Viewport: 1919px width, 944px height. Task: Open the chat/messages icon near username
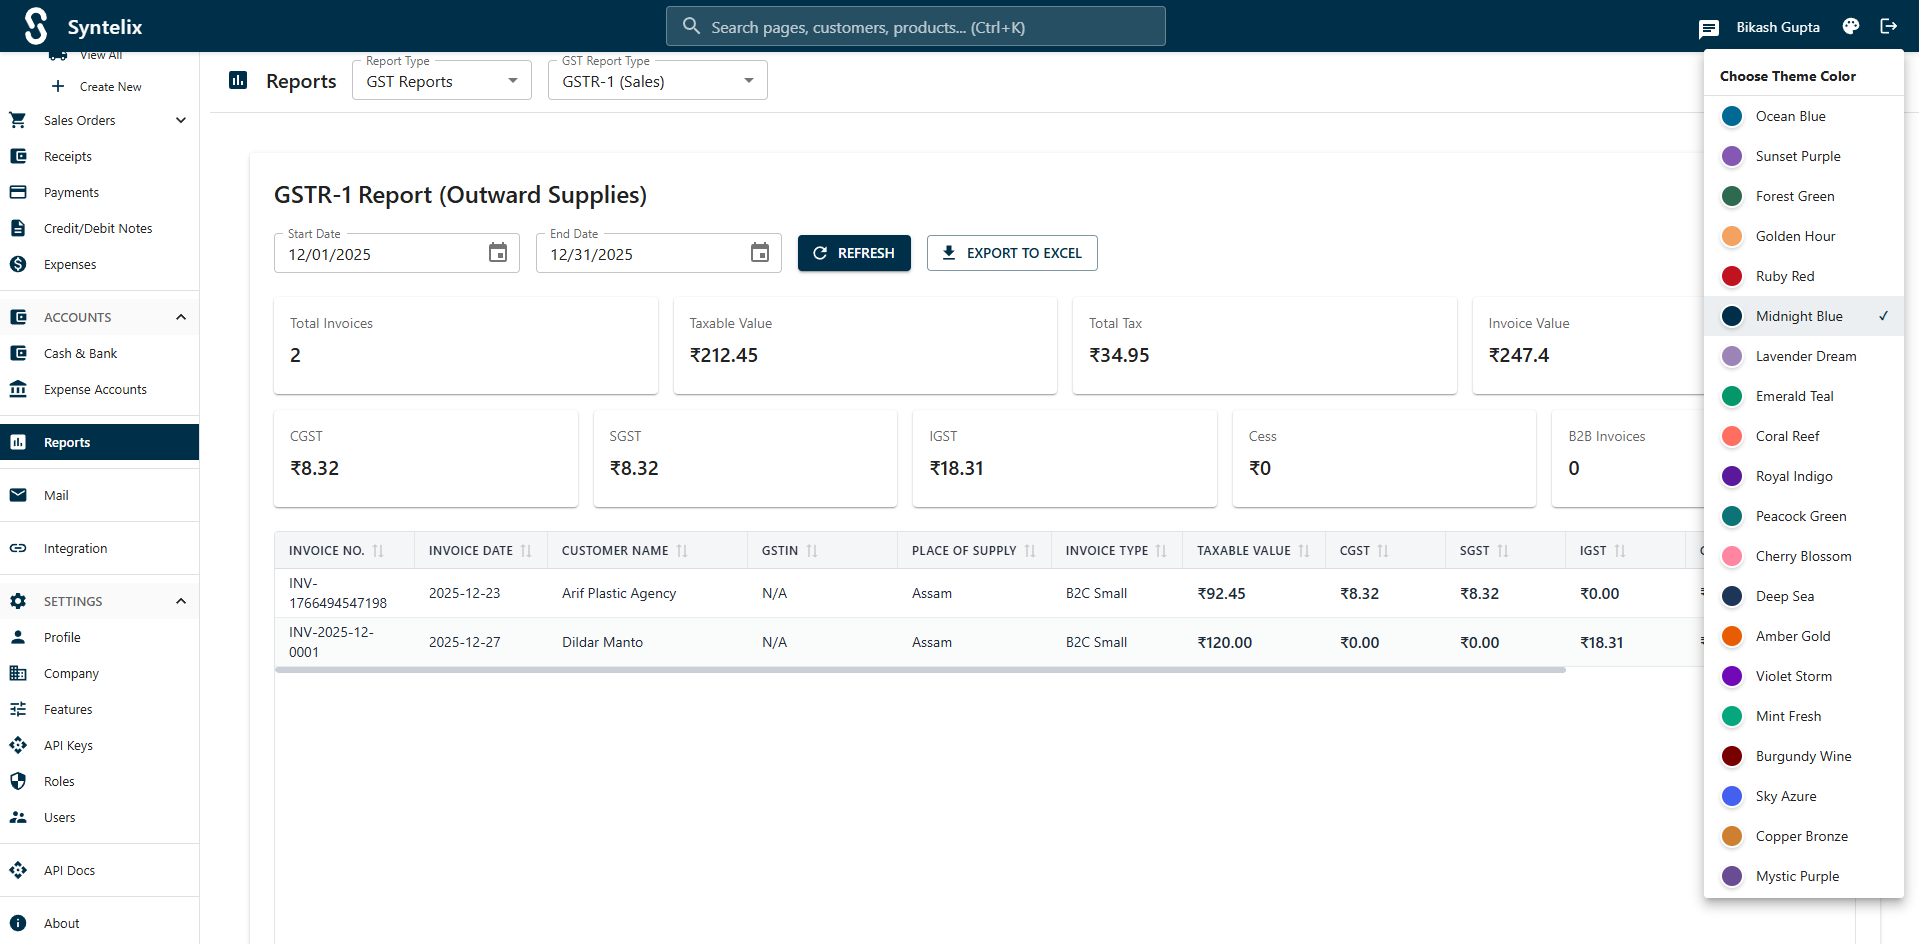(1709, 28)
